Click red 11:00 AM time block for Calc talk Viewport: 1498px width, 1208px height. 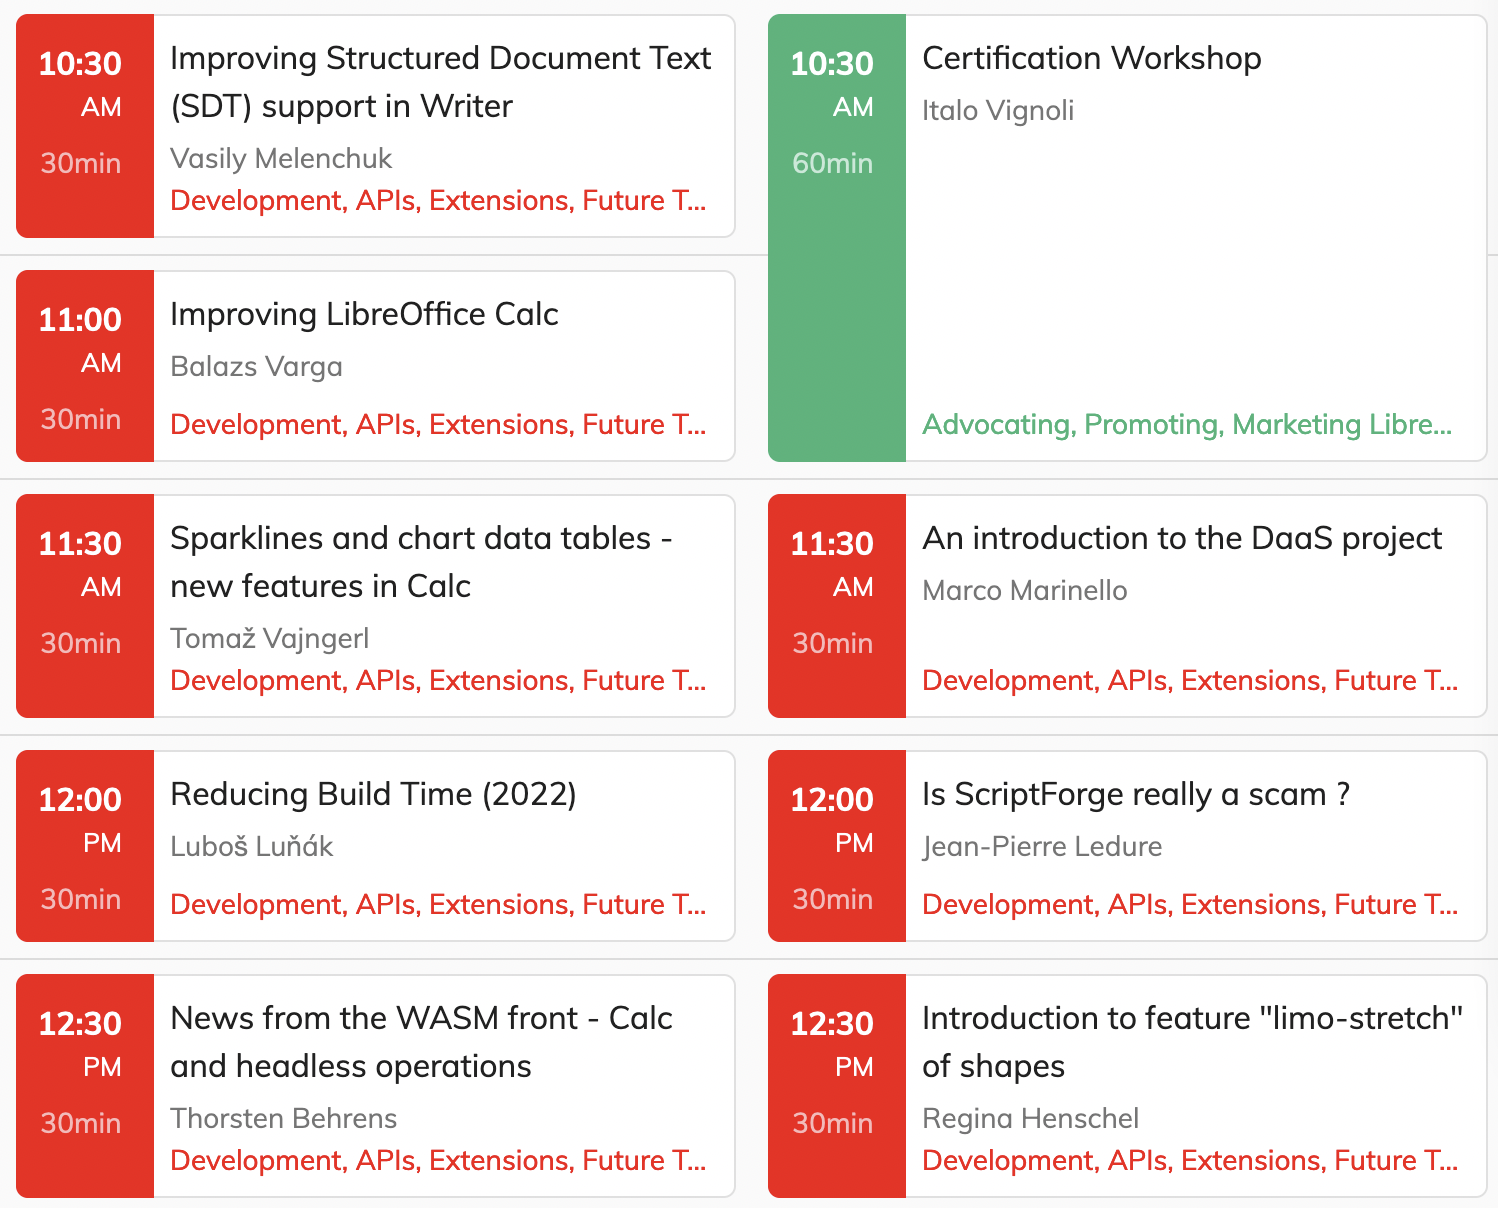pos(84,366)
